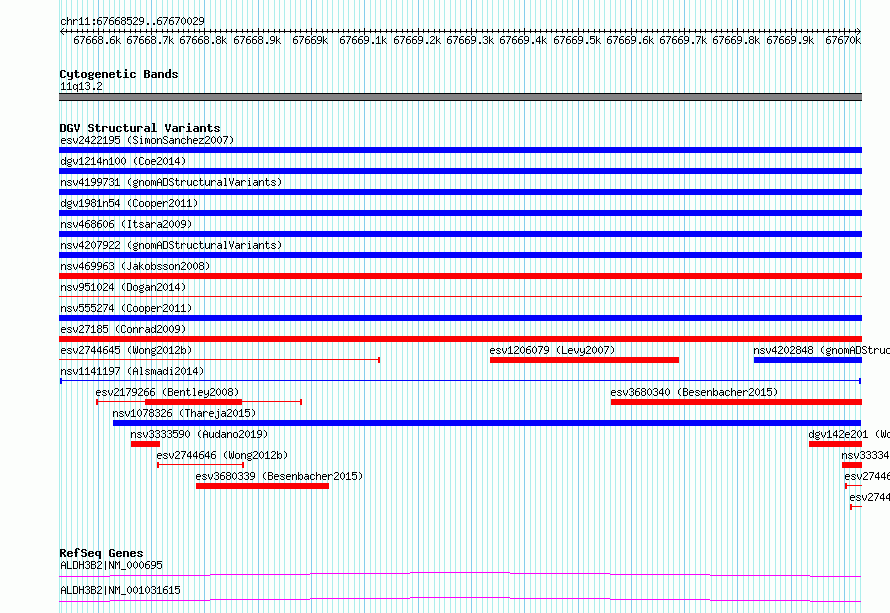Image resolution: width=890 pixels, height=613 pixels.
Task: Click the 11q13.2 band label
Action: (81, 86)
